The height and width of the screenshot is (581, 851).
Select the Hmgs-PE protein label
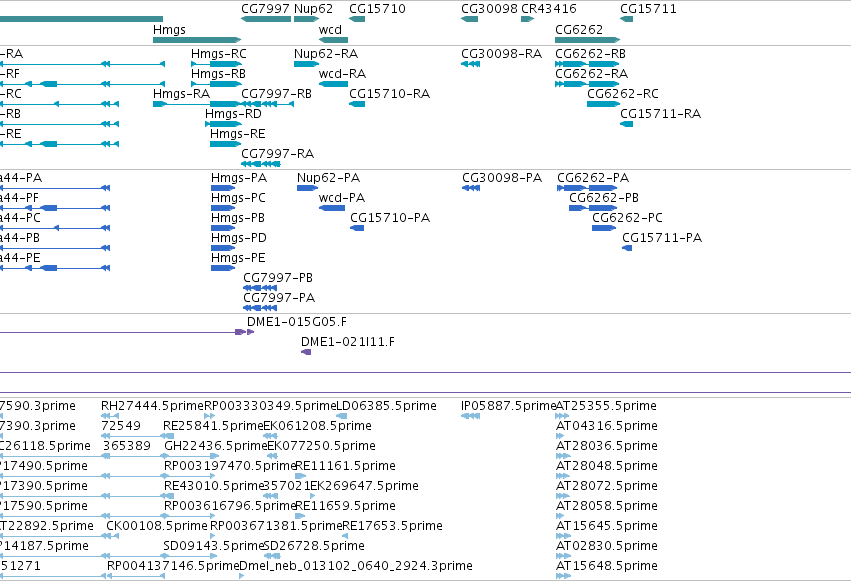tap(238, 258)
